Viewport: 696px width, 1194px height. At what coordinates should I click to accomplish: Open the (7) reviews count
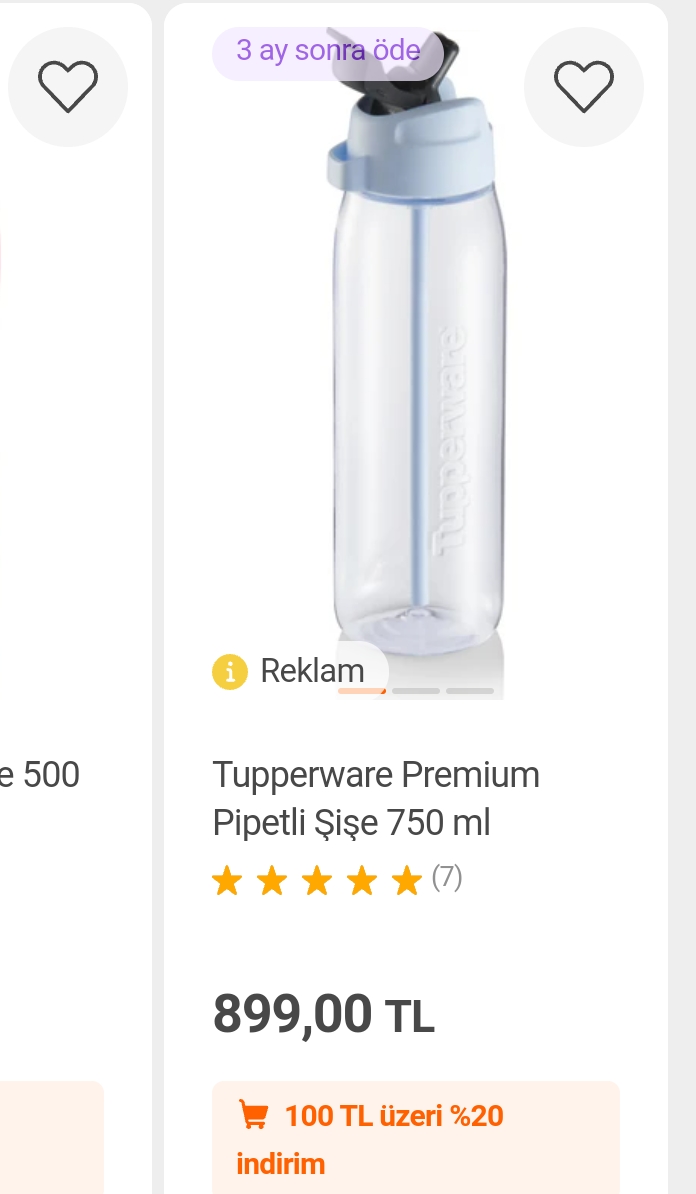tap(447, 877)
